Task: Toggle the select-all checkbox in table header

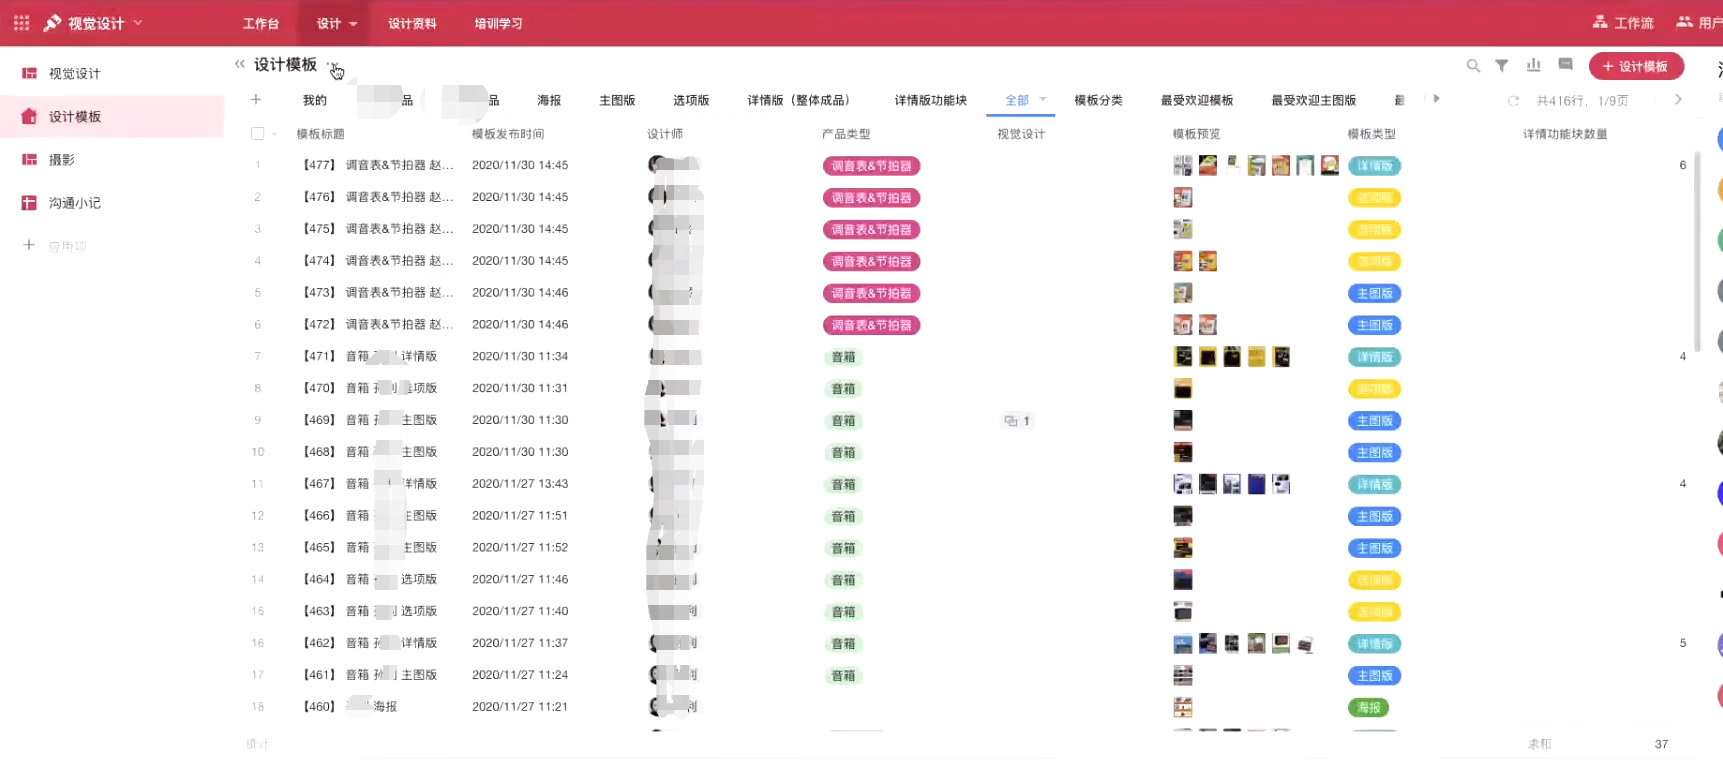Action: click(257, 134)
